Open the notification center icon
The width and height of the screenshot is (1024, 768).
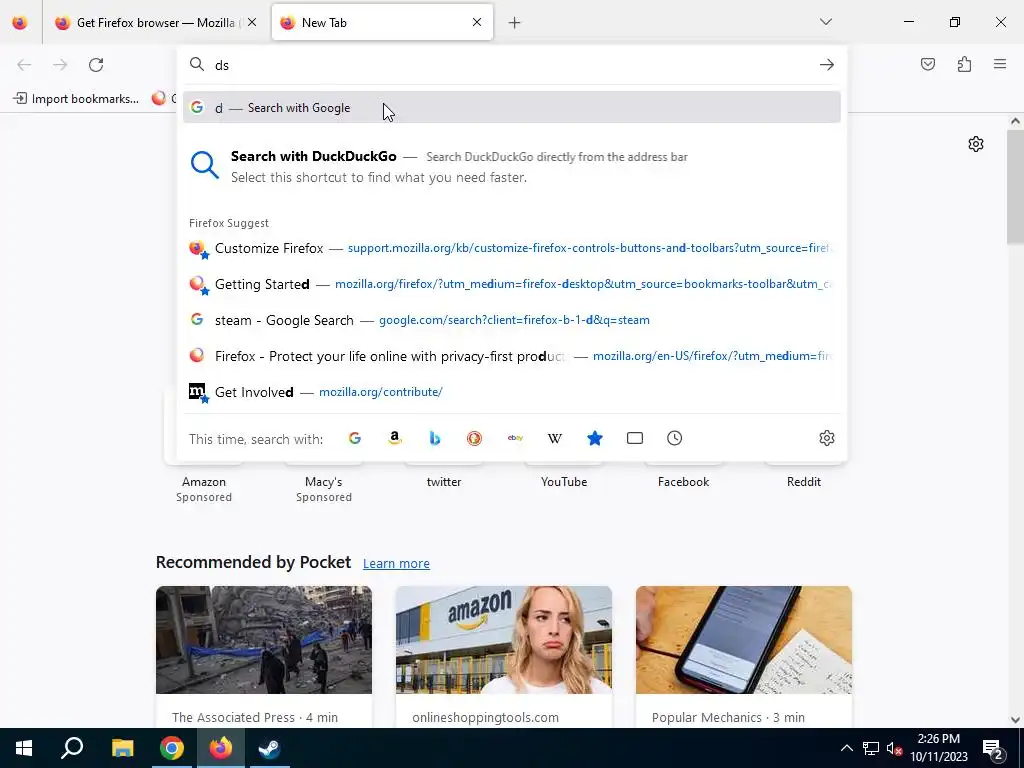993,748
